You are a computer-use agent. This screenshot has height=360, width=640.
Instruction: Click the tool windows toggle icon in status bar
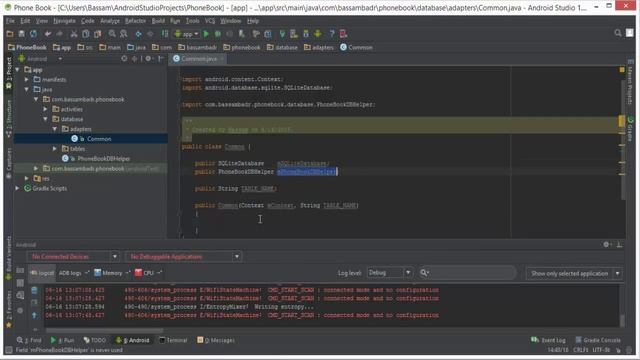[x=8, y=350]
